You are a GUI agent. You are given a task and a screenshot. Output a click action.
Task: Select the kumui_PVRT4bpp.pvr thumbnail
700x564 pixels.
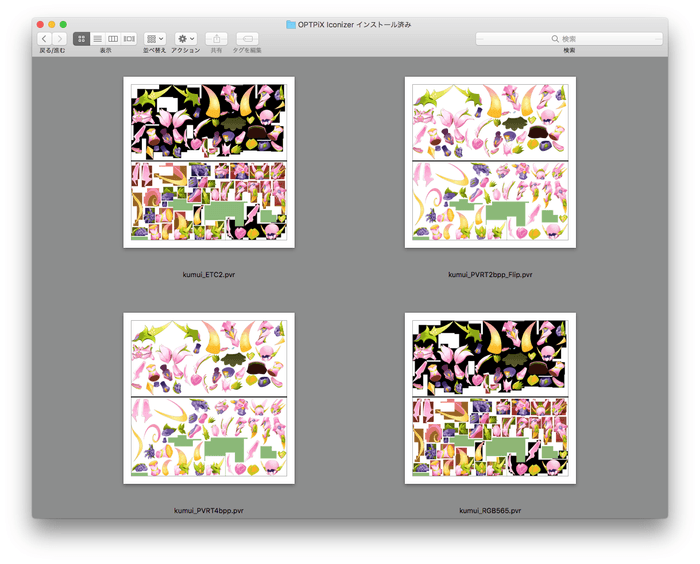pos(208,398)
